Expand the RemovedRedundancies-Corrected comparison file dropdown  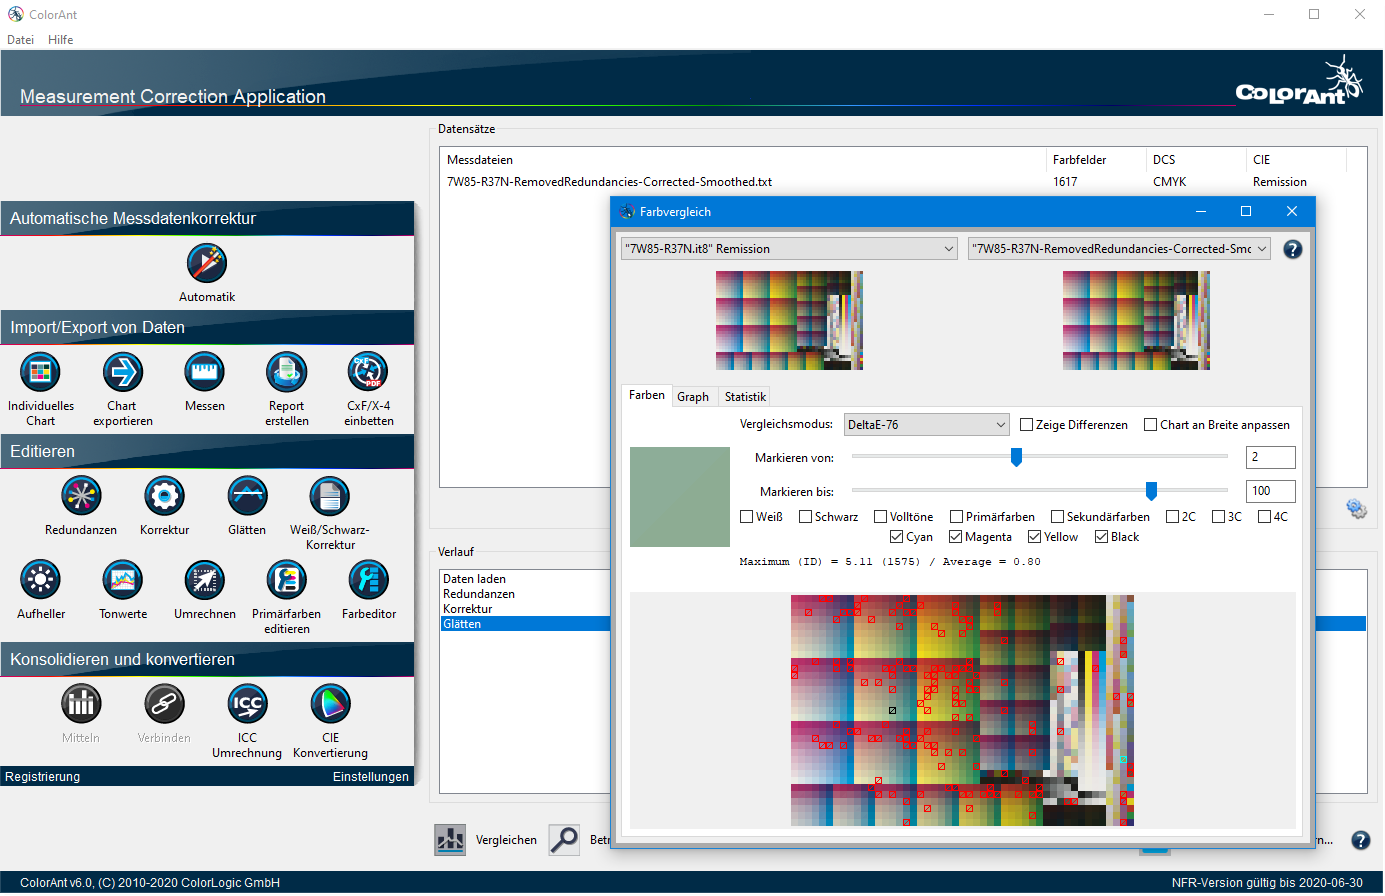click(x=1118, y=249)
